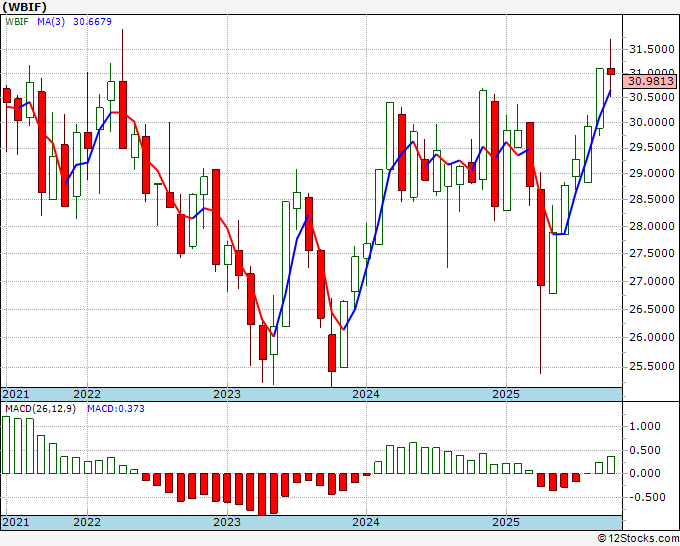
Task: Select the WBIF legend label
Action: pyautogui.click(x=17, y=21)
